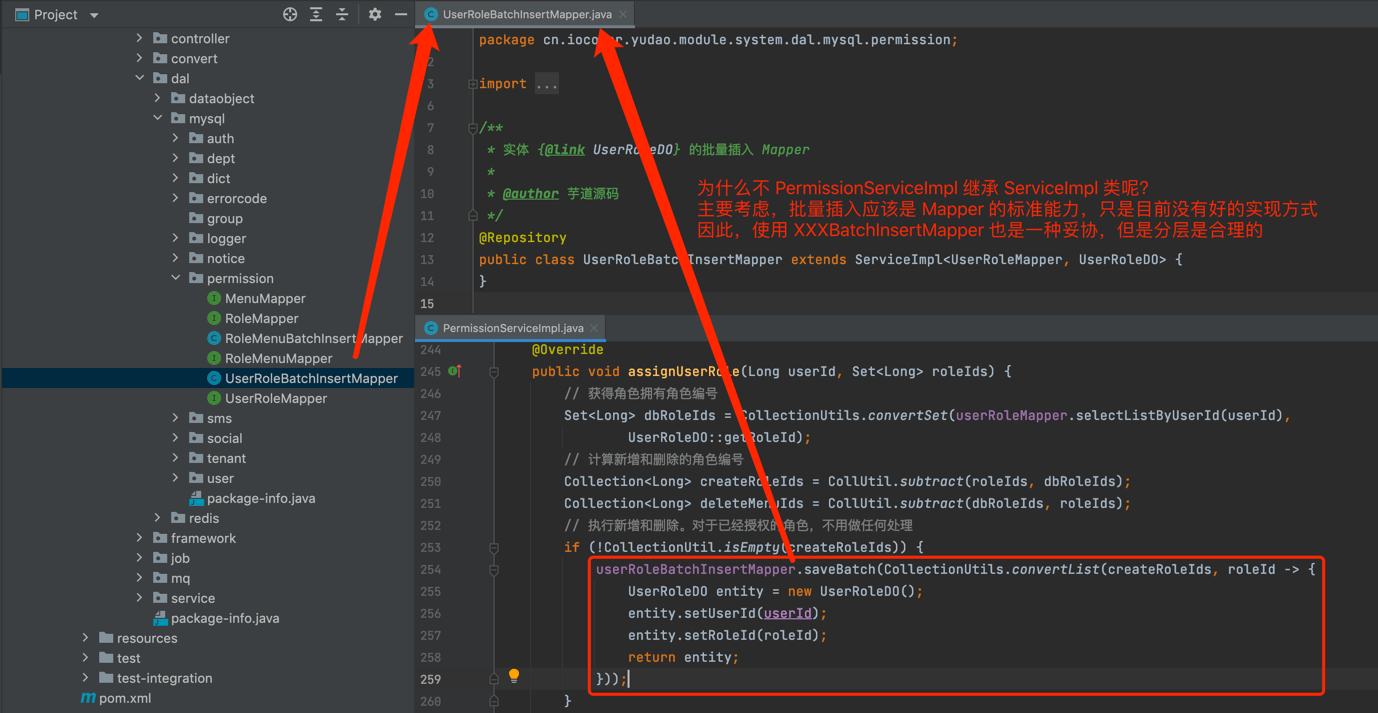
Task: Hide the Project tool window
Action: (x=401, y=15)
